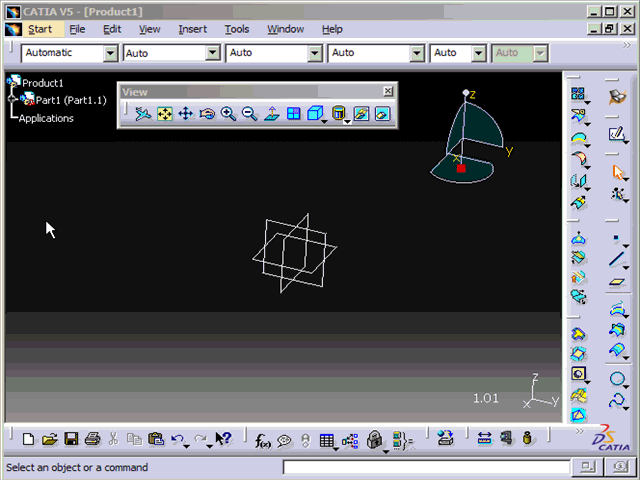Open the Auto dropdown next to Automatic
640x480 pixels.
[x=213, y=53]
